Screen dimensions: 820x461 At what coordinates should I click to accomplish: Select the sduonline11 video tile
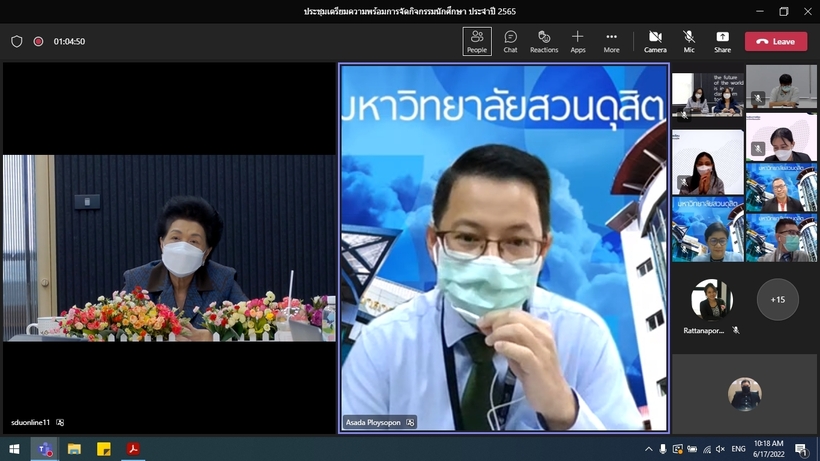(169, 248)
